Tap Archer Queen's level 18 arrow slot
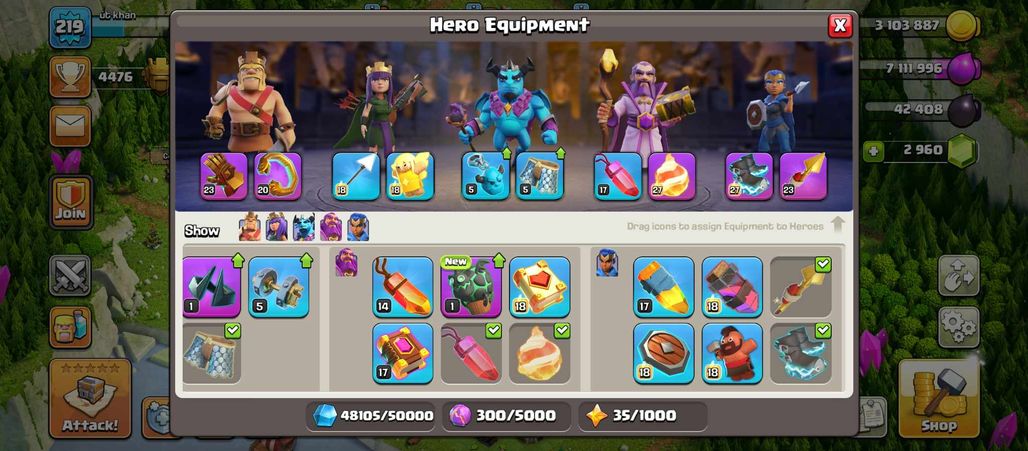The image size is (1028, 451). pyautogui.click(x=356, y=176)
